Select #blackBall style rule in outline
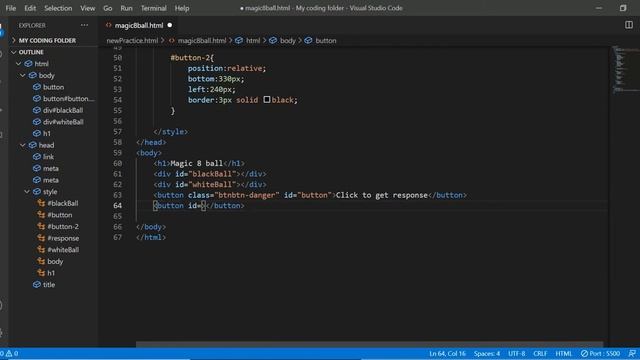640x360 pixels. 62,203
